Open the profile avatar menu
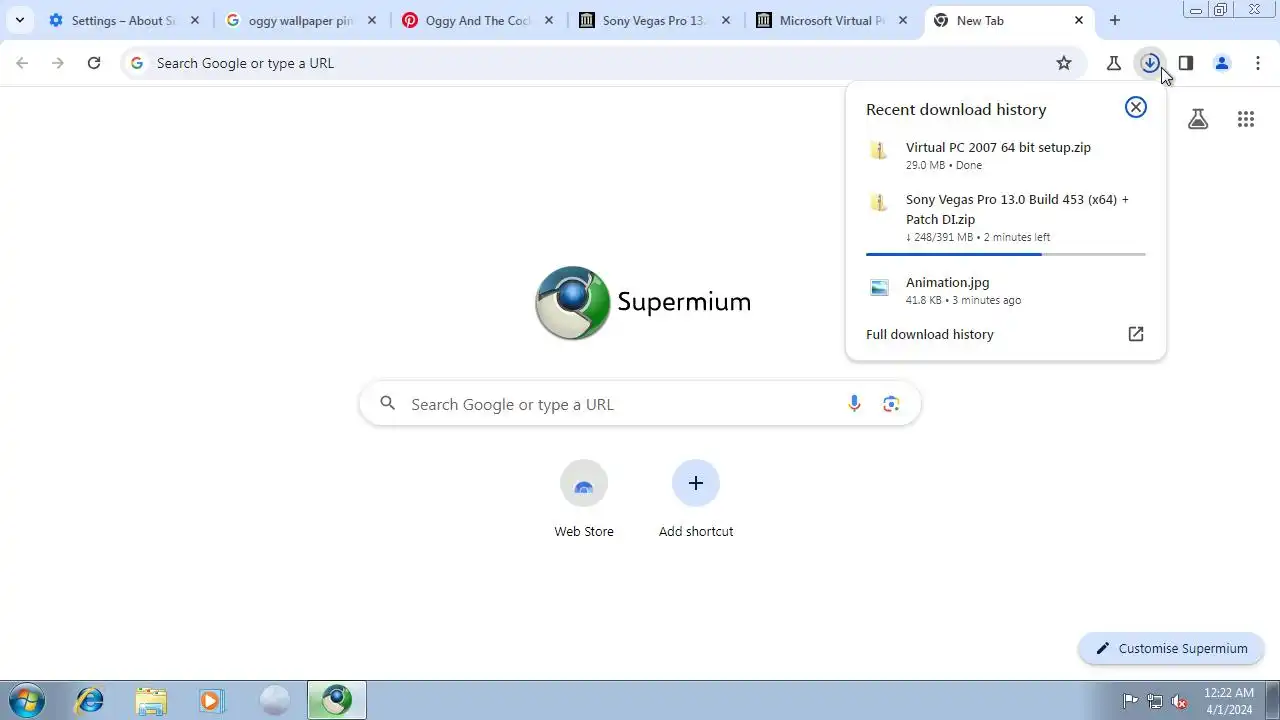 pyautogui.click(x=1222, y=63)
